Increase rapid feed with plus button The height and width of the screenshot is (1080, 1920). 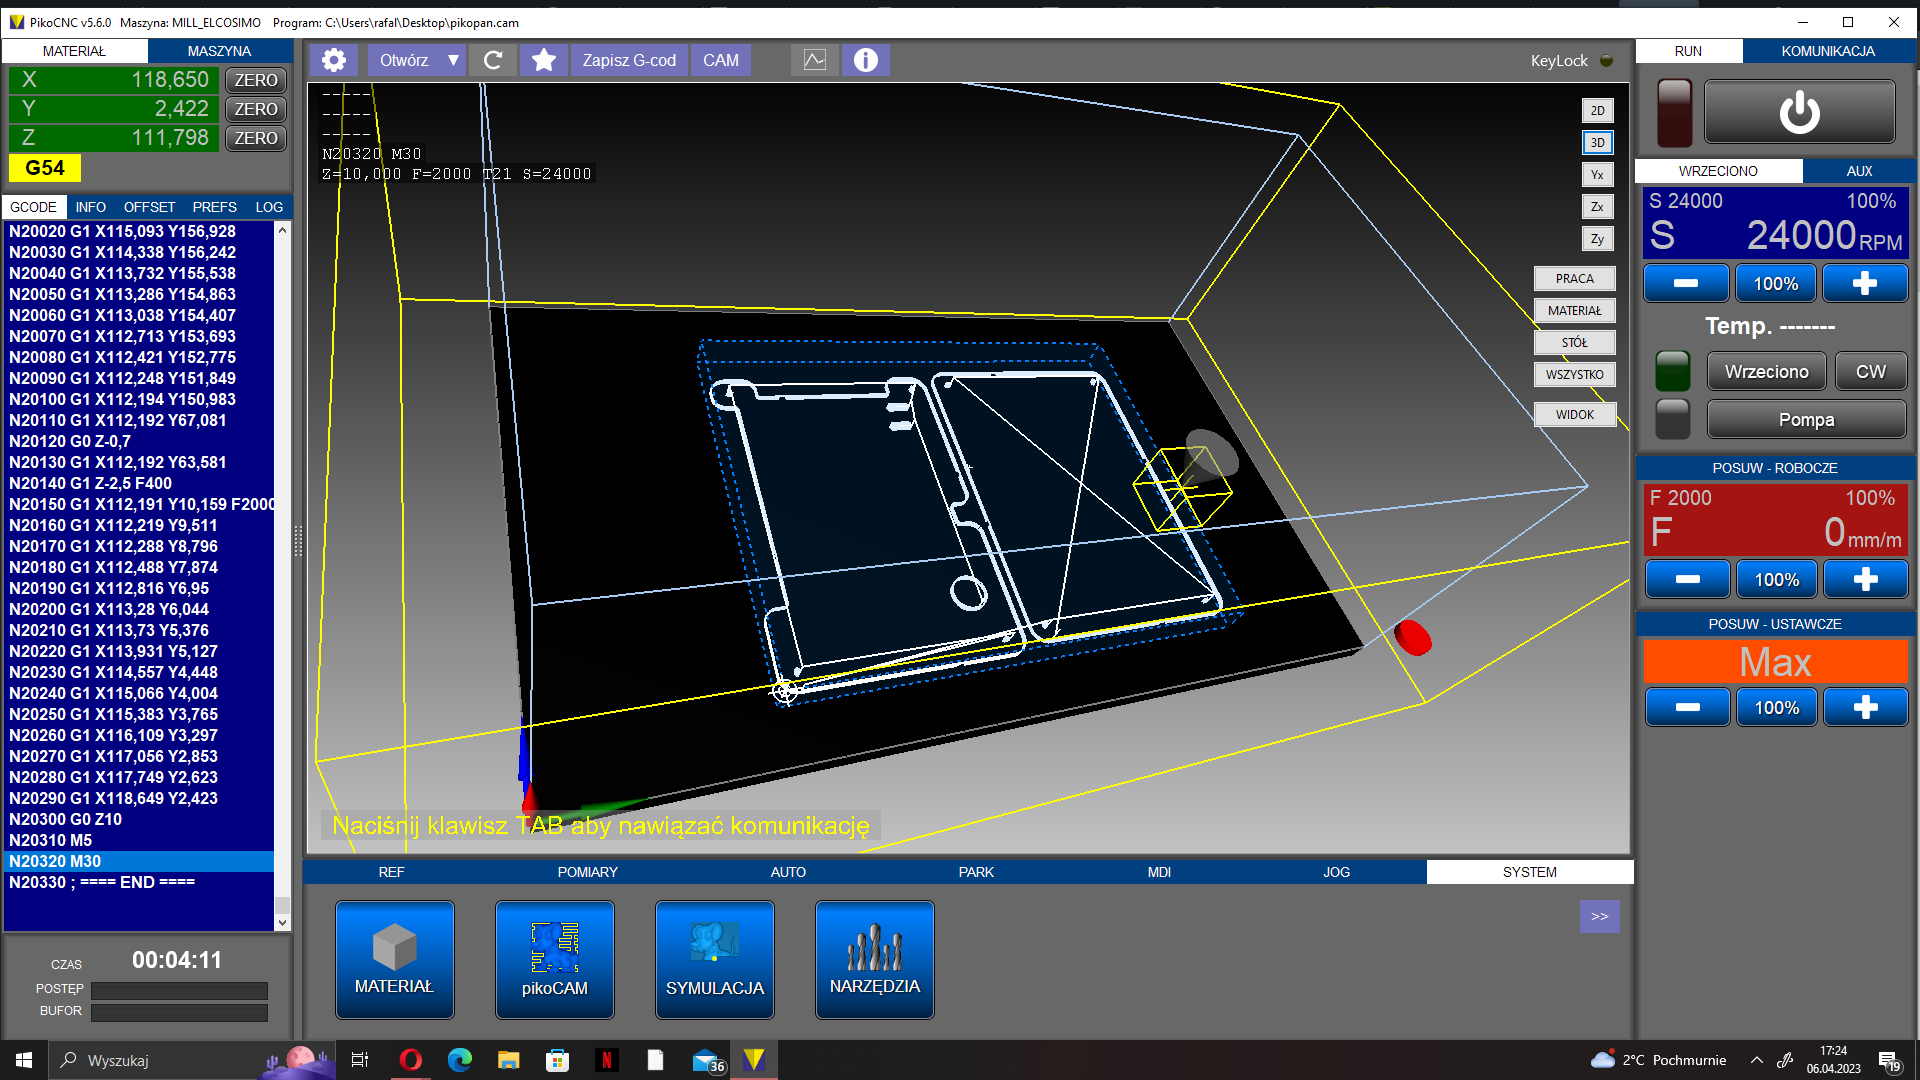(x=1866, y=707)
